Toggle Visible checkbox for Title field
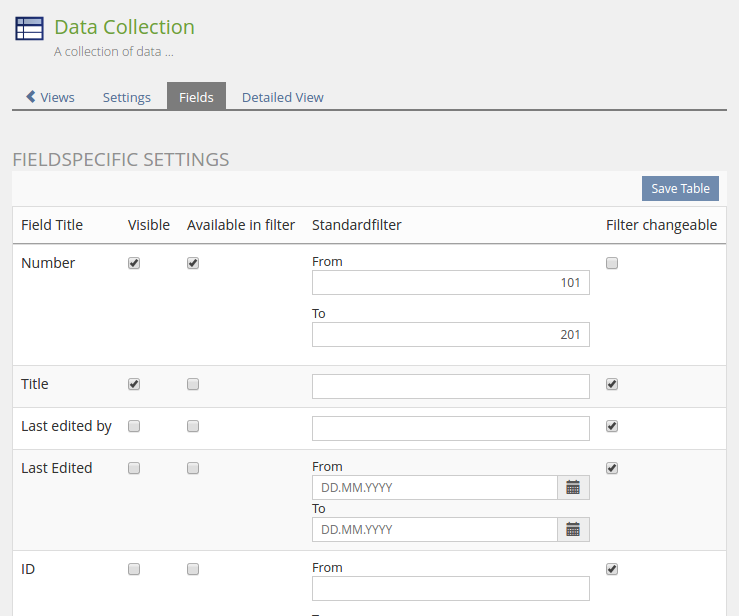 (134, 384)
